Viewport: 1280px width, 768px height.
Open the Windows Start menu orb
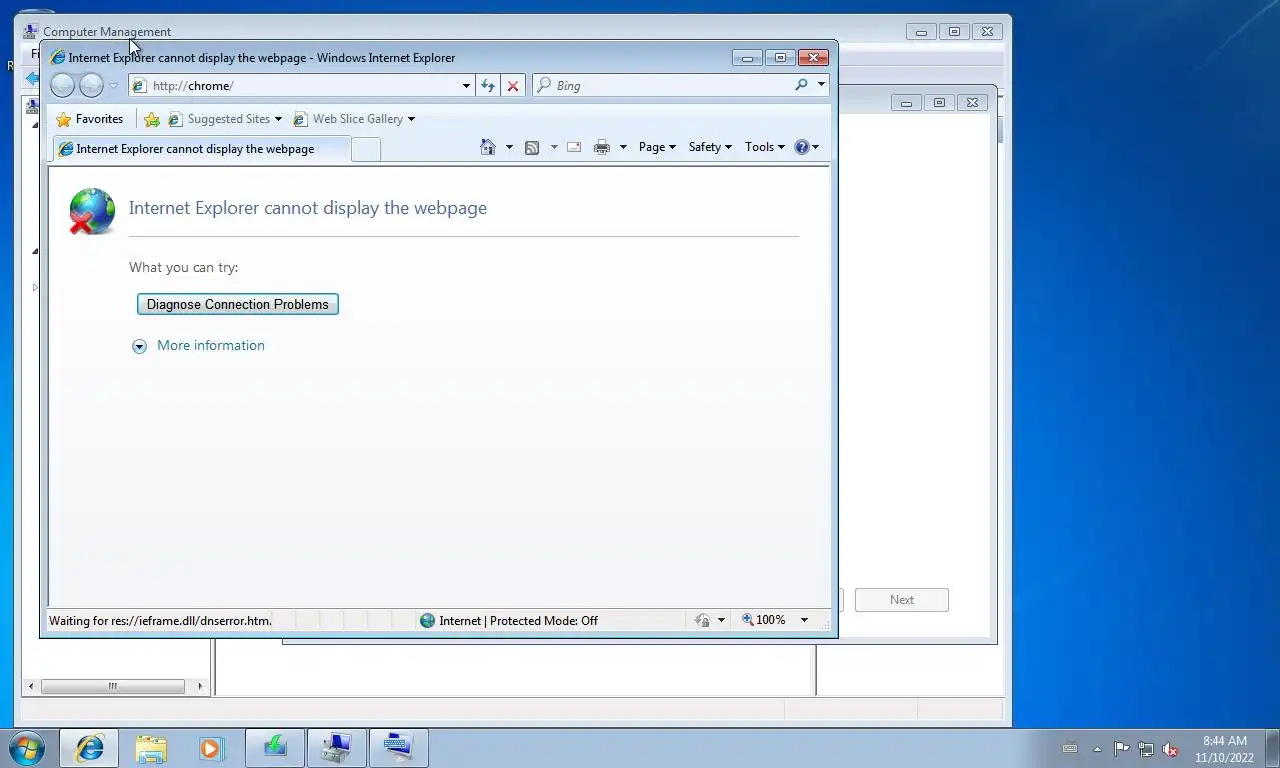(27, 748)
